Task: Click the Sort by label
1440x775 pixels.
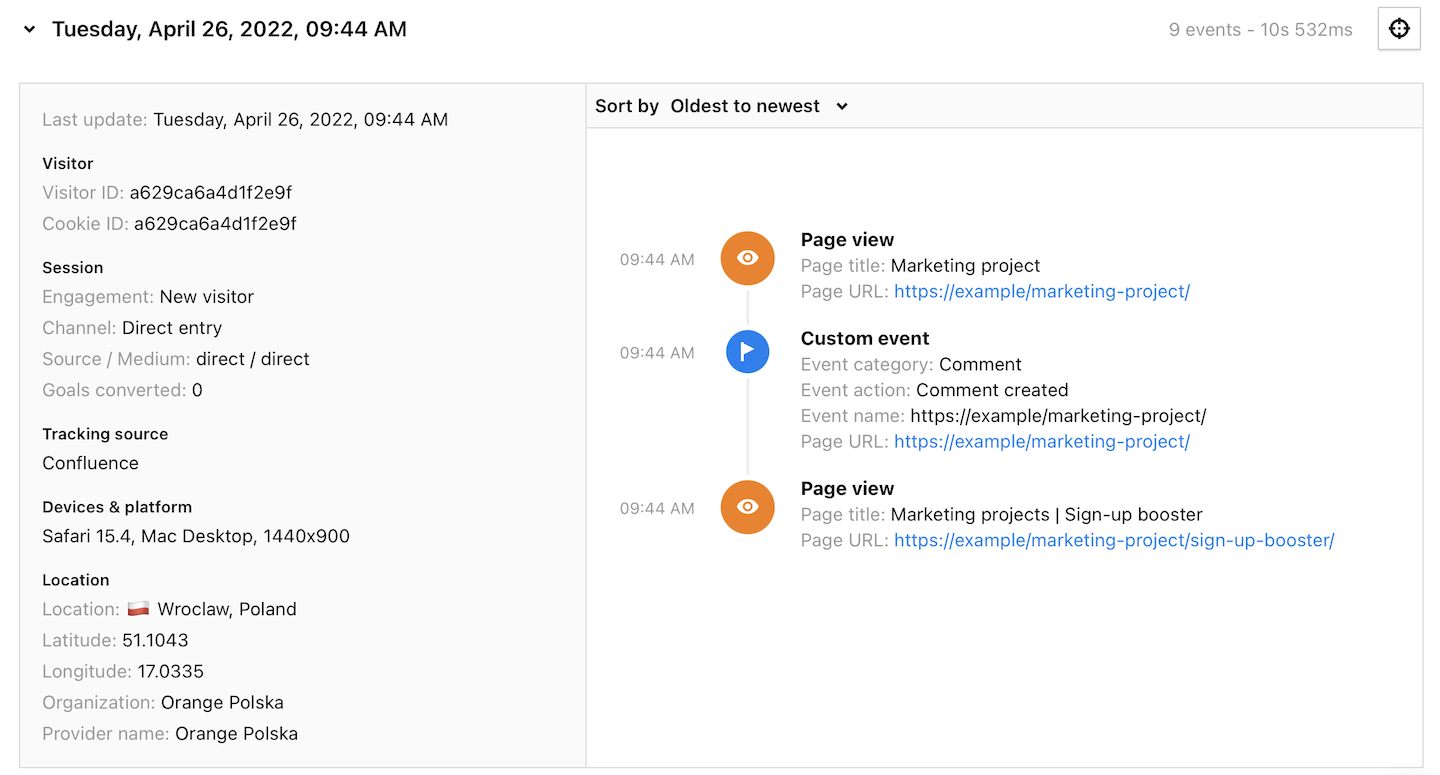Action: click(x=627, y=106)
